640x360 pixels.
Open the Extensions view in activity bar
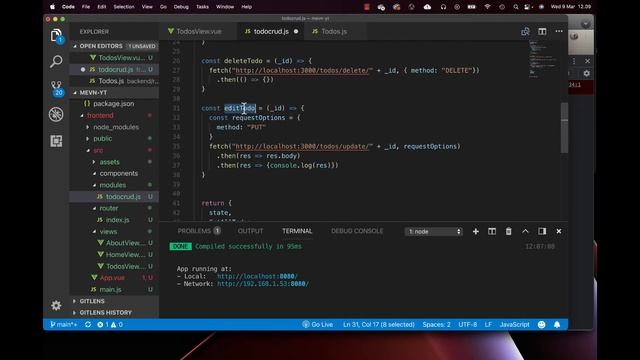point(56,141)
